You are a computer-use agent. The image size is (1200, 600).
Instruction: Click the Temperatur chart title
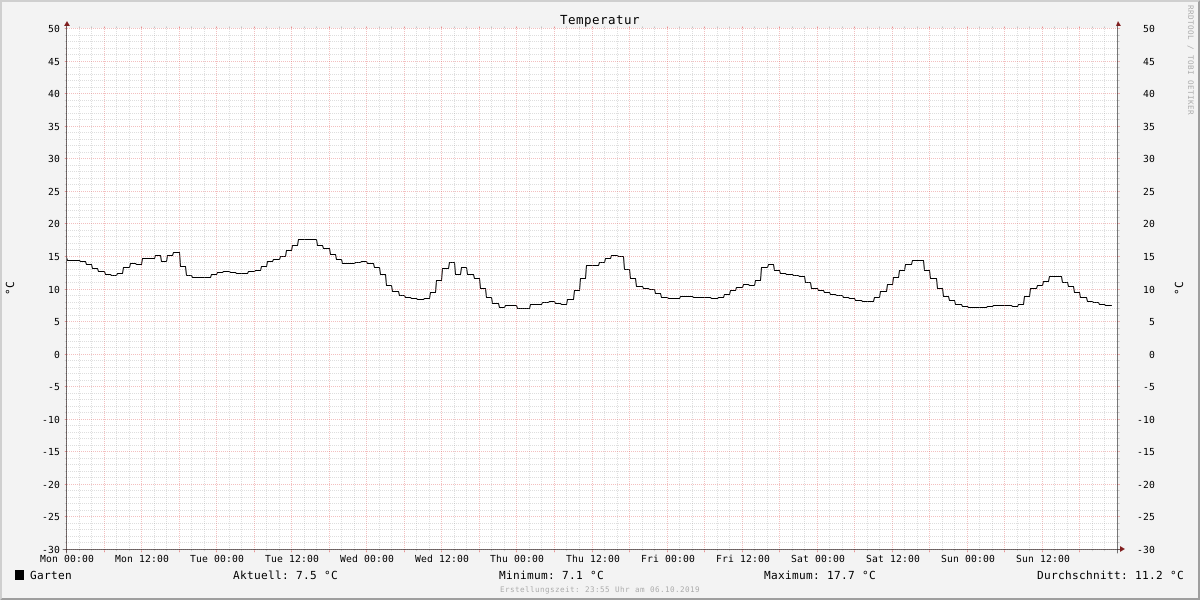coord(599,20)
